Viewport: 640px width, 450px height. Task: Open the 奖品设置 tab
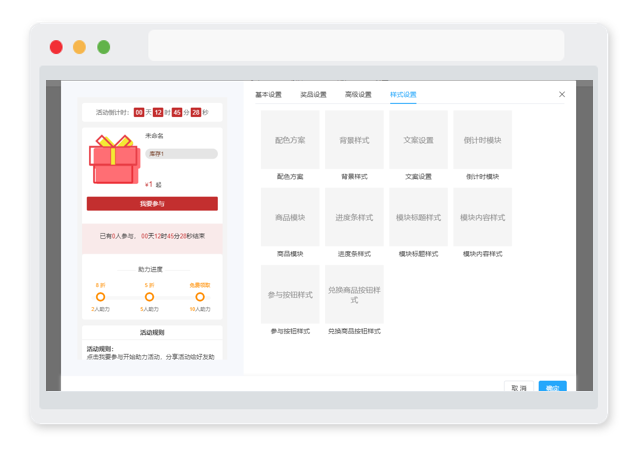tap(313, 95)
